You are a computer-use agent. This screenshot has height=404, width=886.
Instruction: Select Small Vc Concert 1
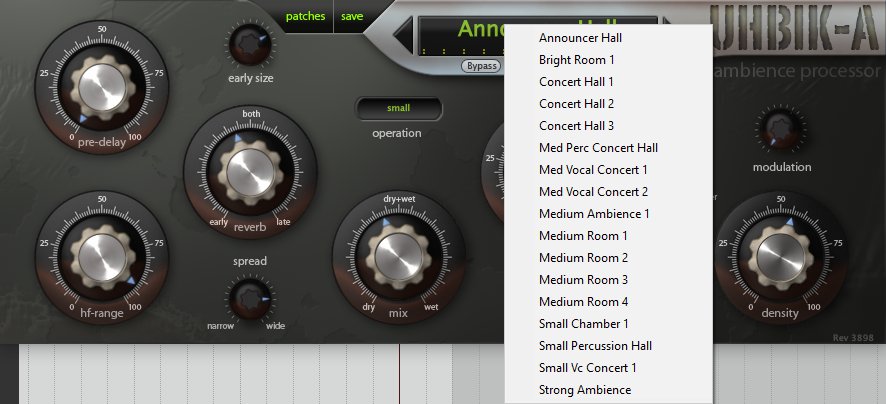[x=609, y=368]
